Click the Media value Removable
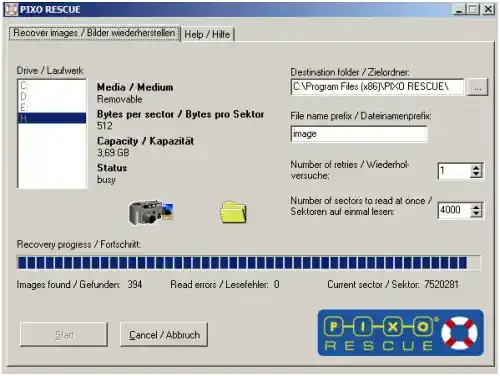Screen dimensions: 500x376 point(119,99)
